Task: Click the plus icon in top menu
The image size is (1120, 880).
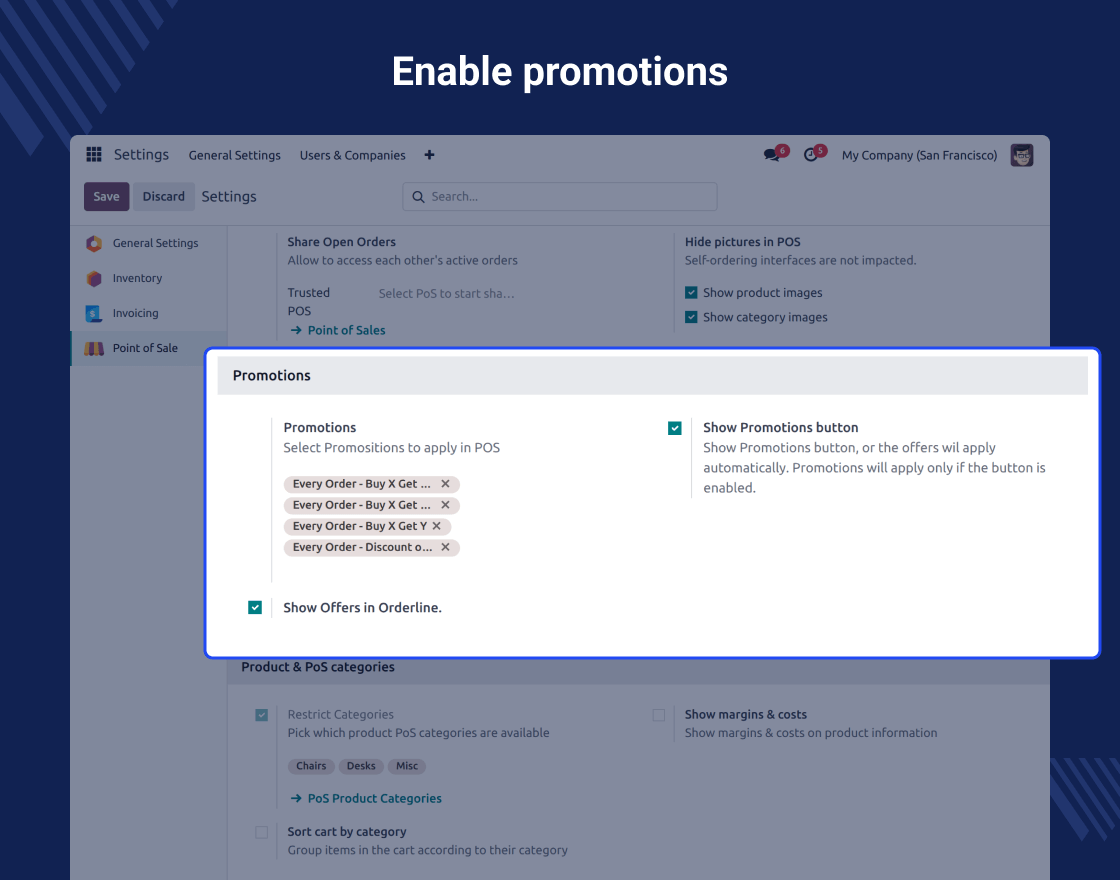Action: click(429, 155)
